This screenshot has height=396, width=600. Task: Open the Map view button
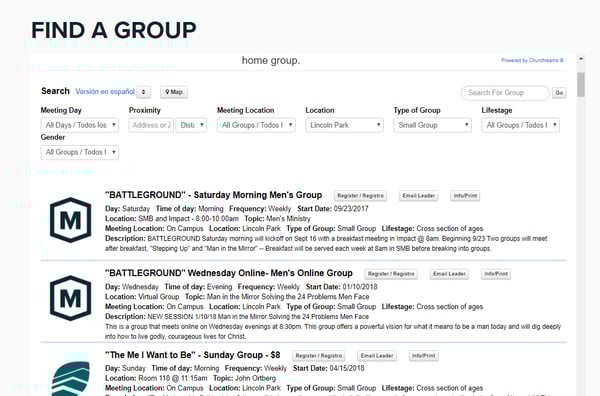[x=174, y=92]
